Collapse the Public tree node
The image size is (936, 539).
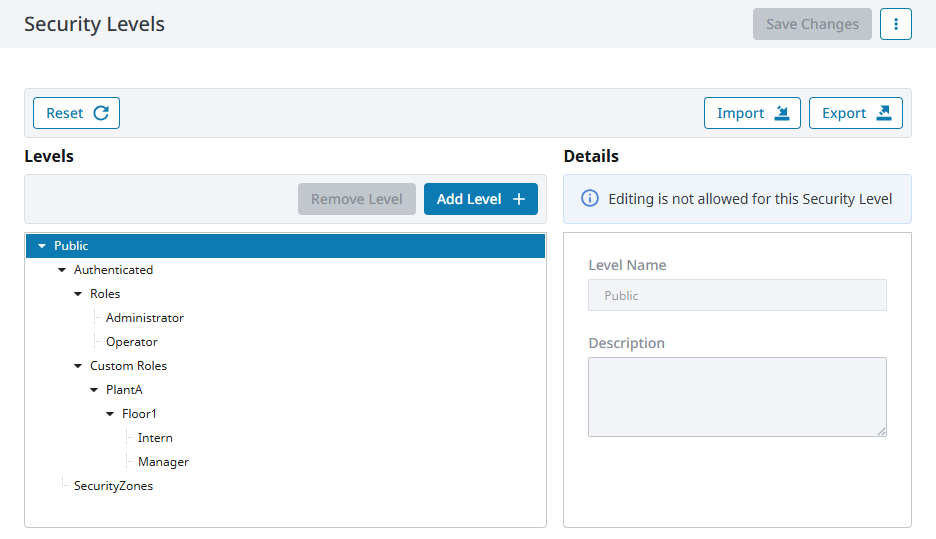(42, 246)
